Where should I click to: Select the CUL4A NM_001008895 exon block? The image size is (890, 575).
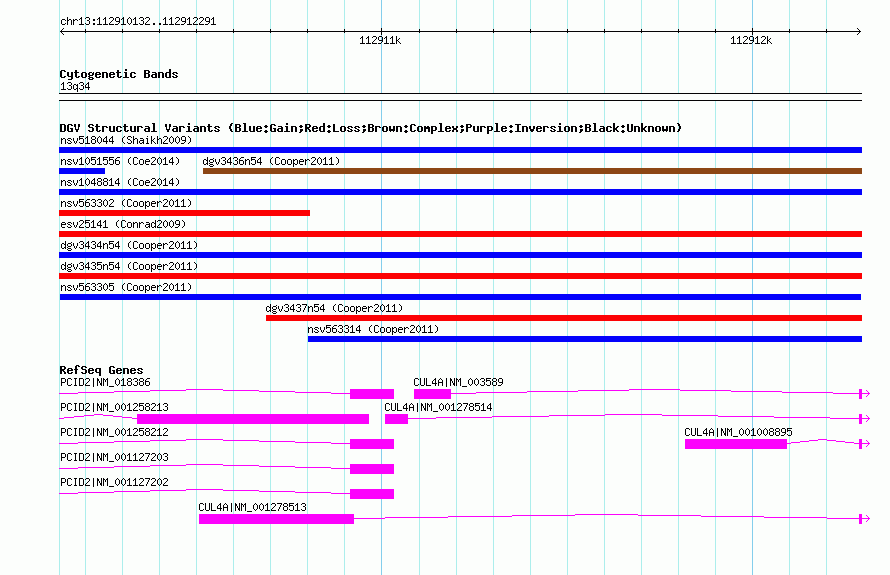(736, 444)
